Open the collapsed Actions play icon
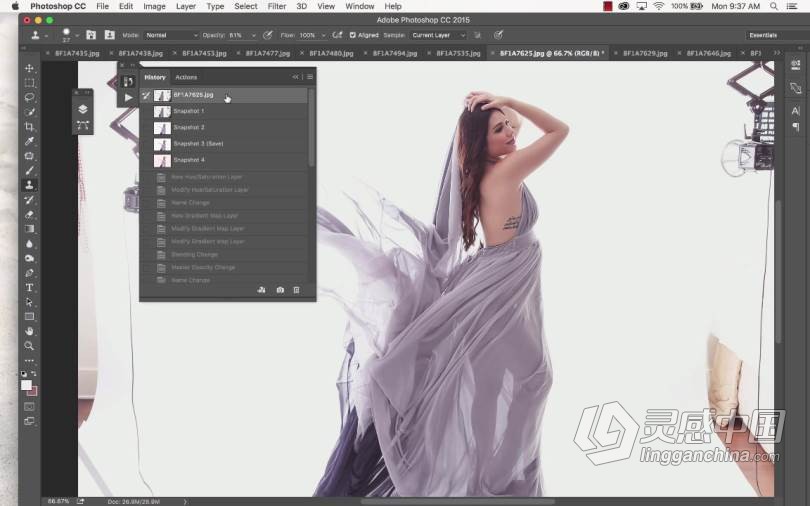Image resolution: width=810 pixels, height=506 pixels. point(128,98)
